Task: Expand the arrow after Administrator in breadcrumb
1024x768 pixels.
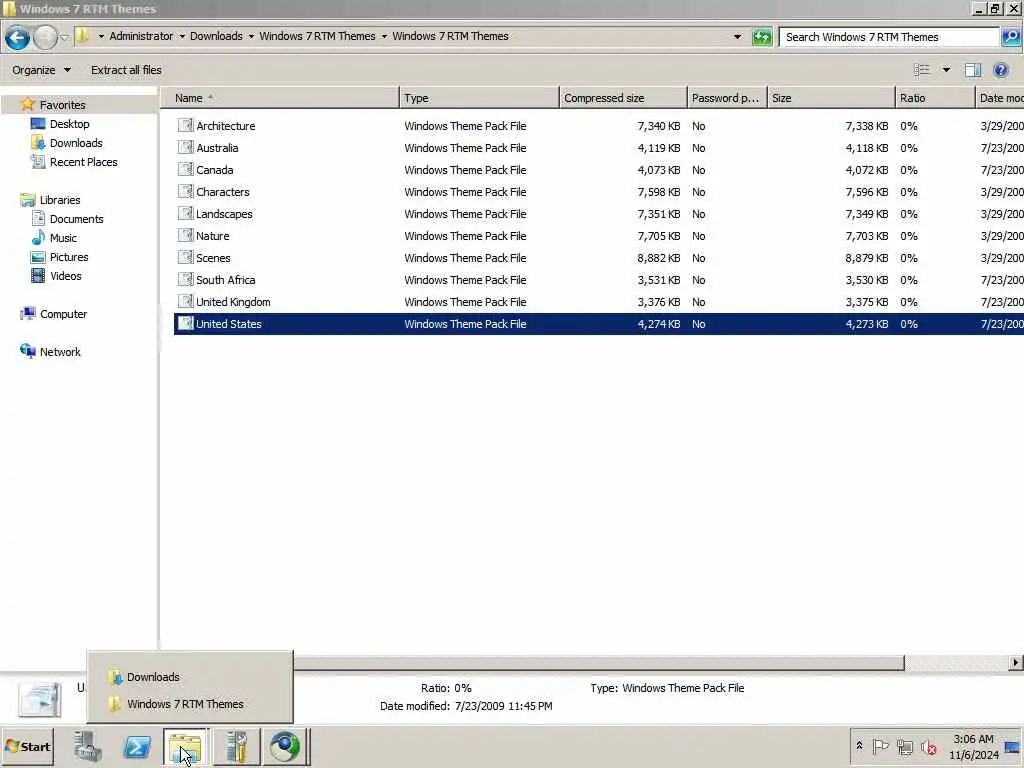Action: [182, 37]
